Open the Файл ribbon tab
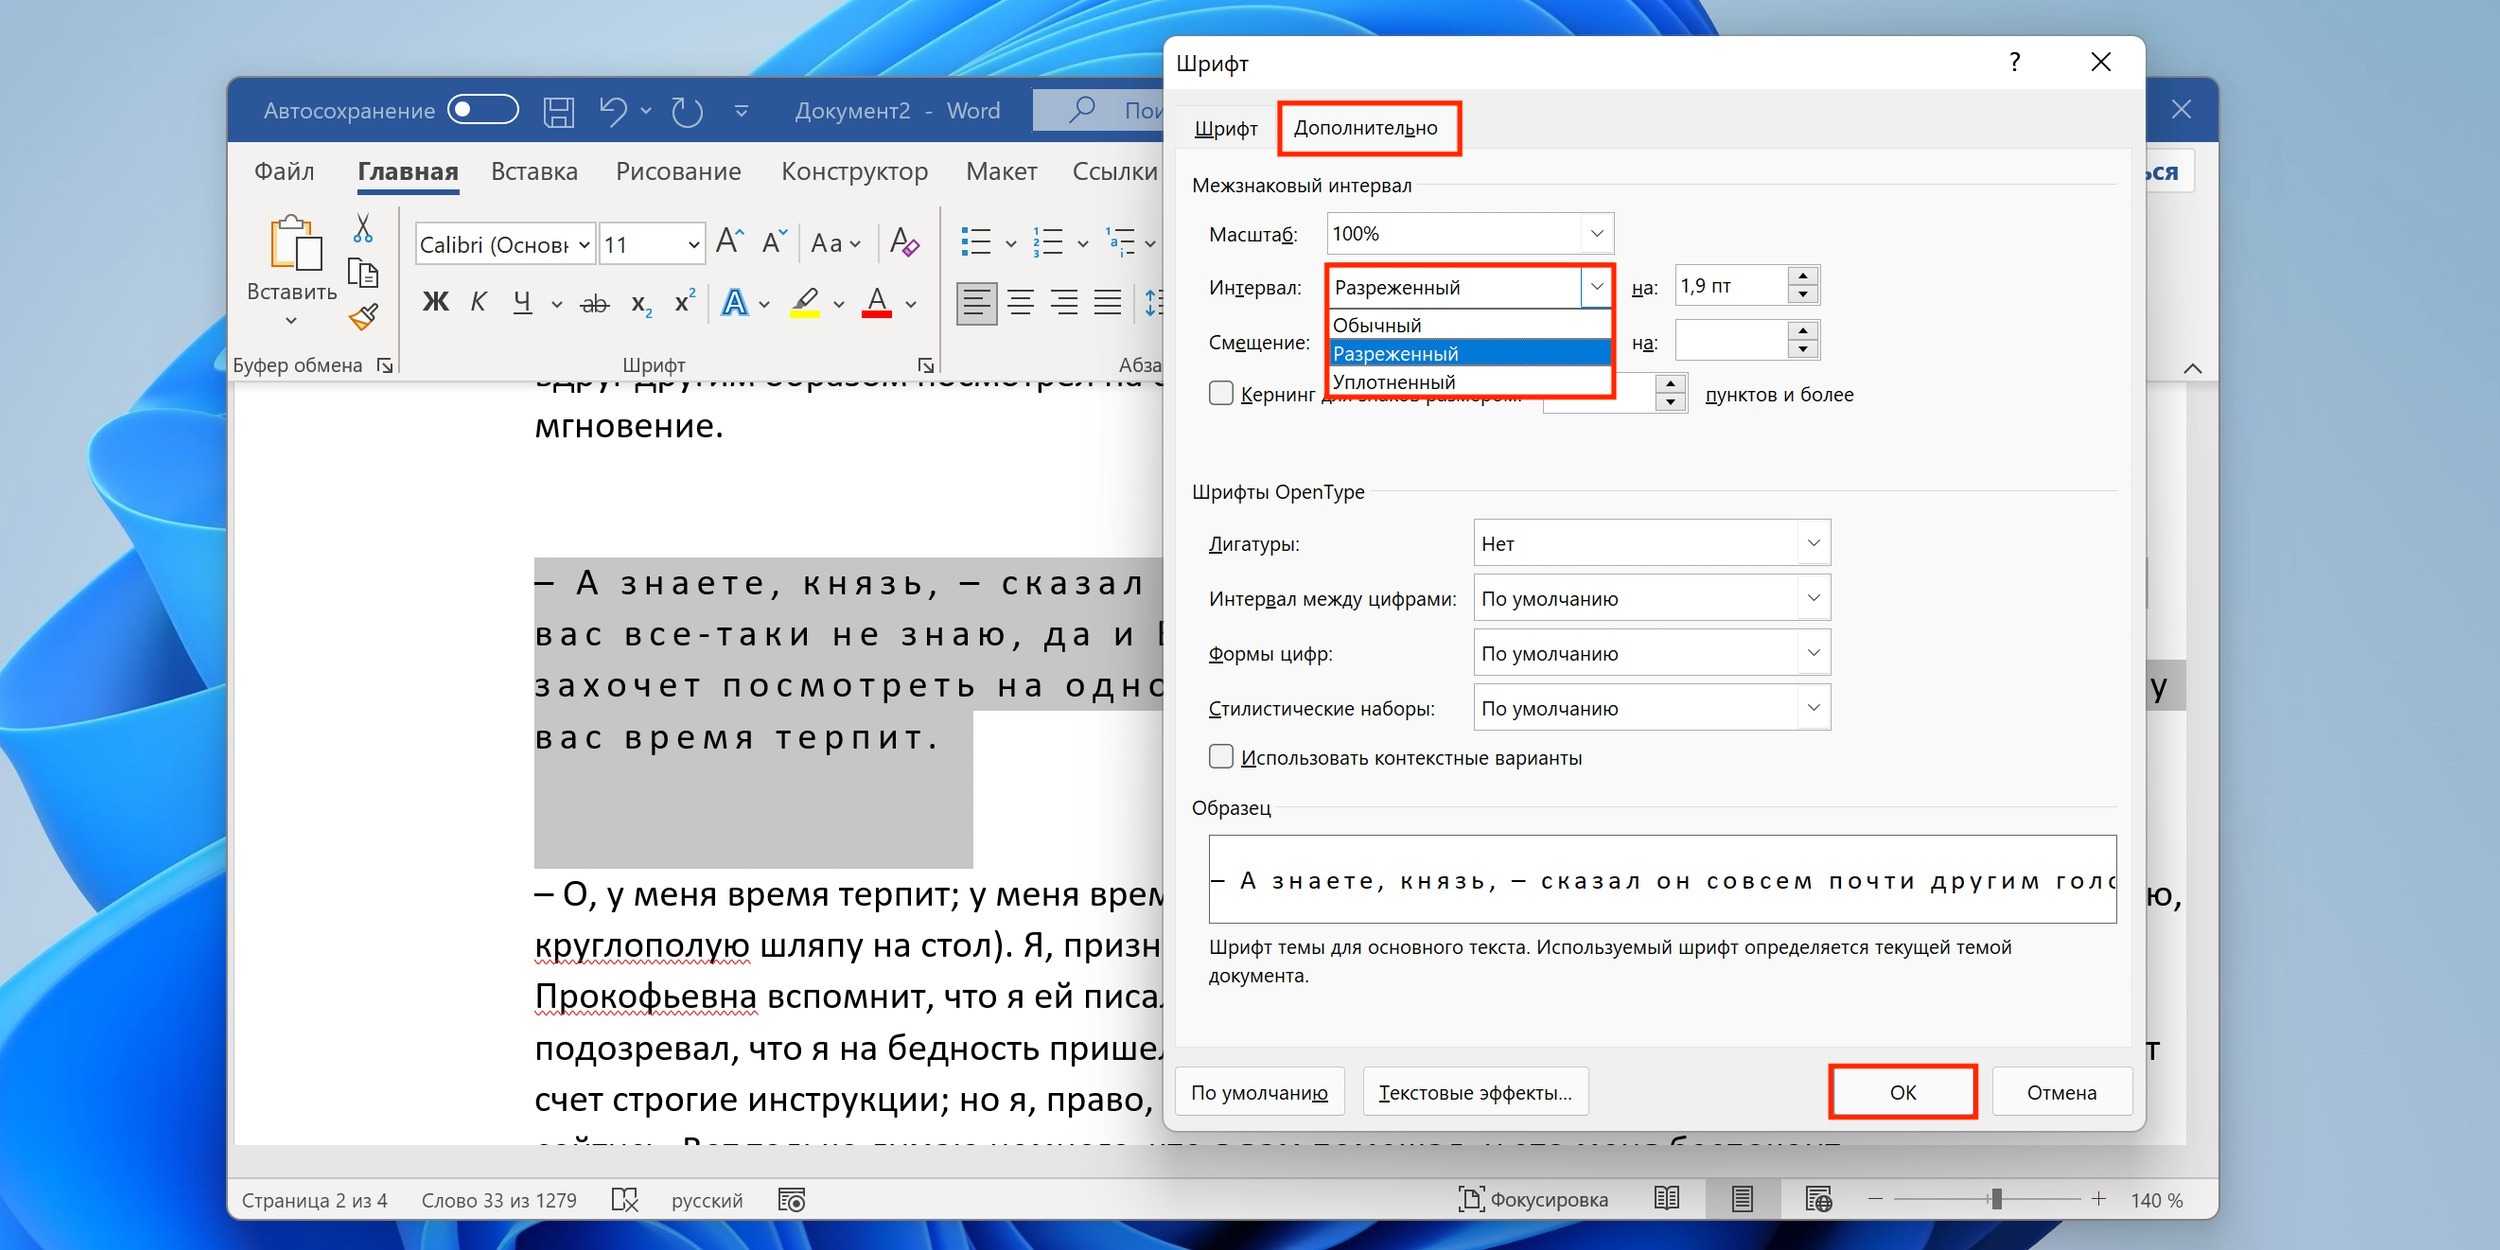This screenshot has width=2500, height=1250. [284, 171]
